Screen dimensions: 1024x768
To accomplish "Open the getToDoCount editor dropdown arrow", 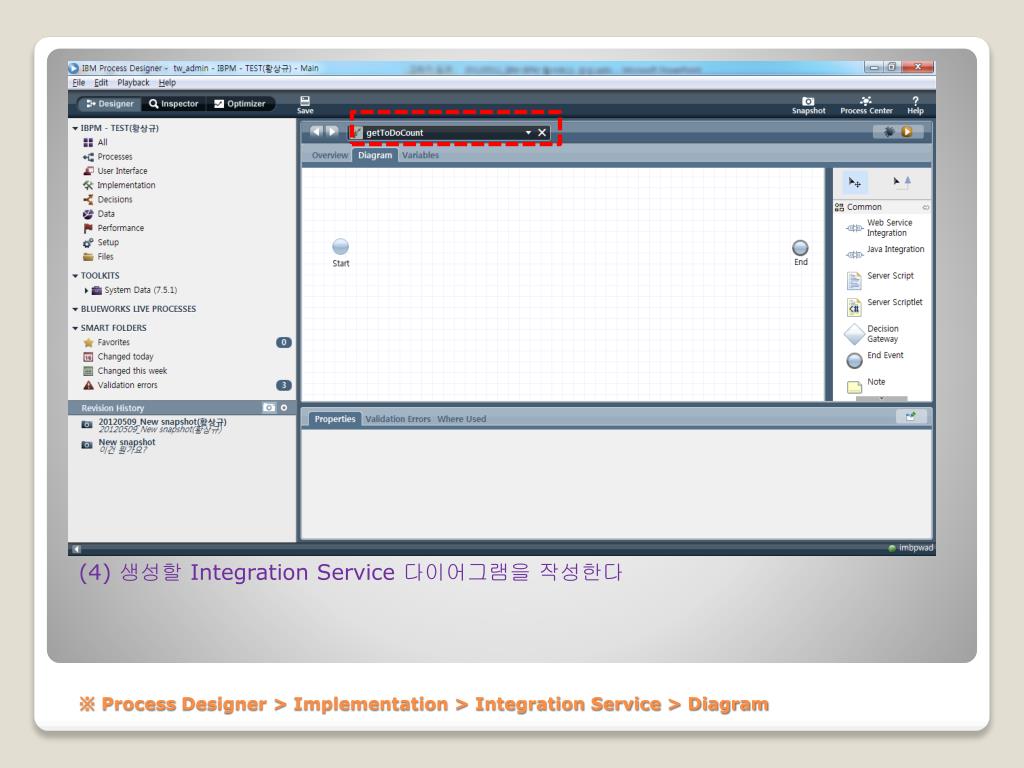I will point(528,133).
